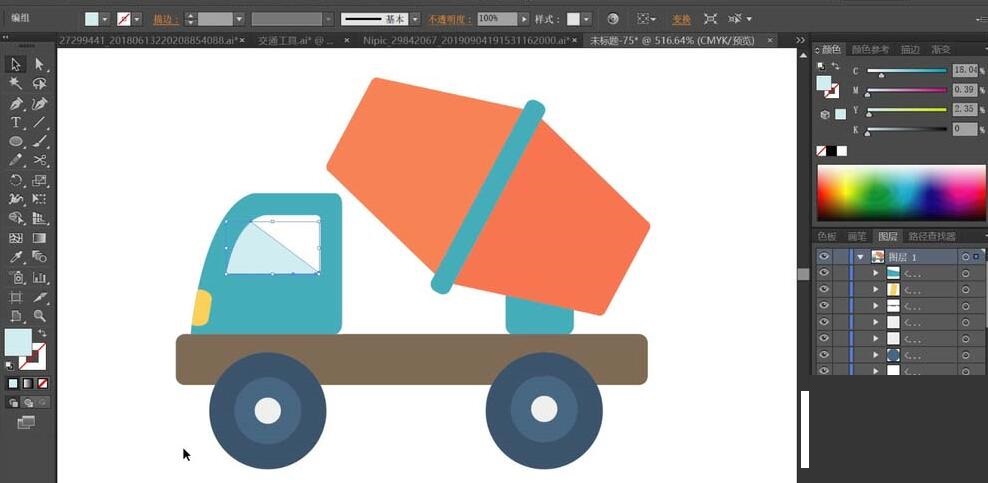
Task: Select the Zoom magnifier tool
Action: (40, 316)
